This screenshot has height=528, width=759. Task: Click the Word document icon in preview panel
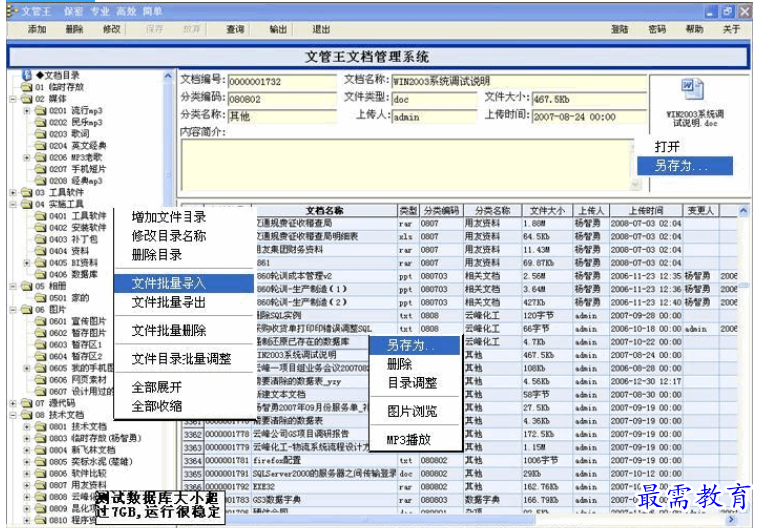(x=693, y=90)
